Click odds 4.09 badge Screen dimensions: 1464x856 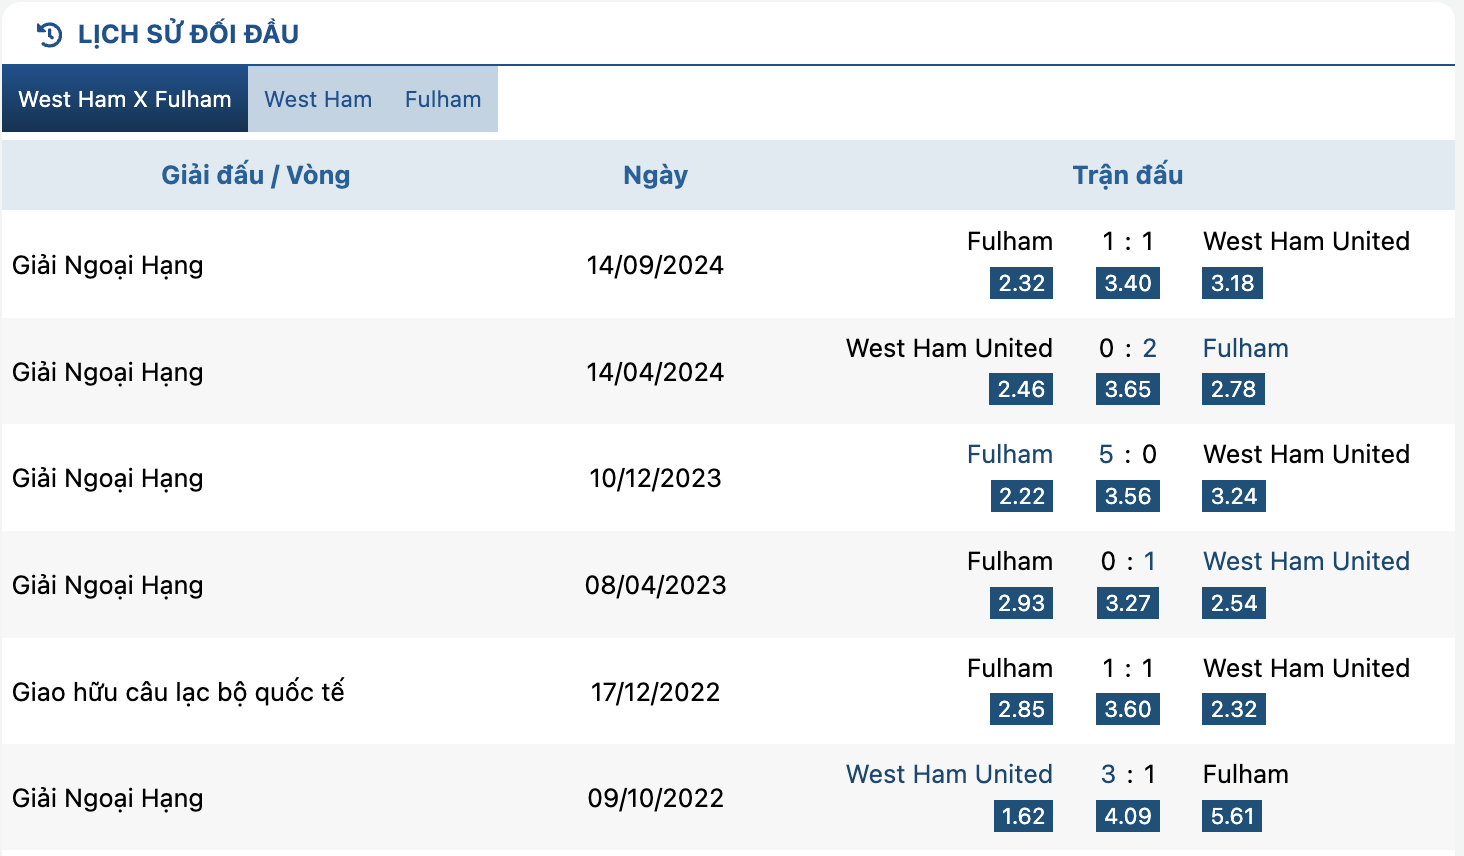[x=1128, y=816]
